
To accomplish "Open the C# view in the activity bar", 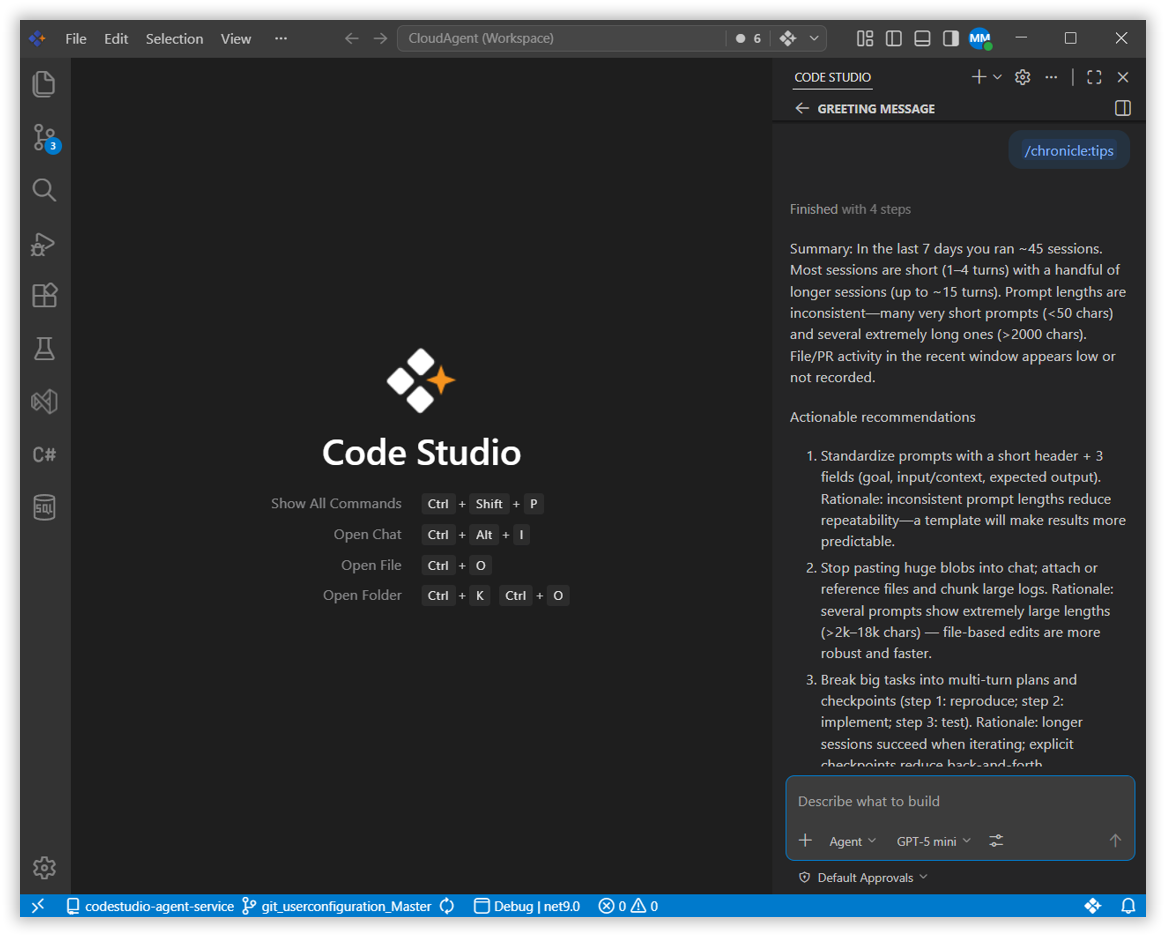I will click(44, 454).
